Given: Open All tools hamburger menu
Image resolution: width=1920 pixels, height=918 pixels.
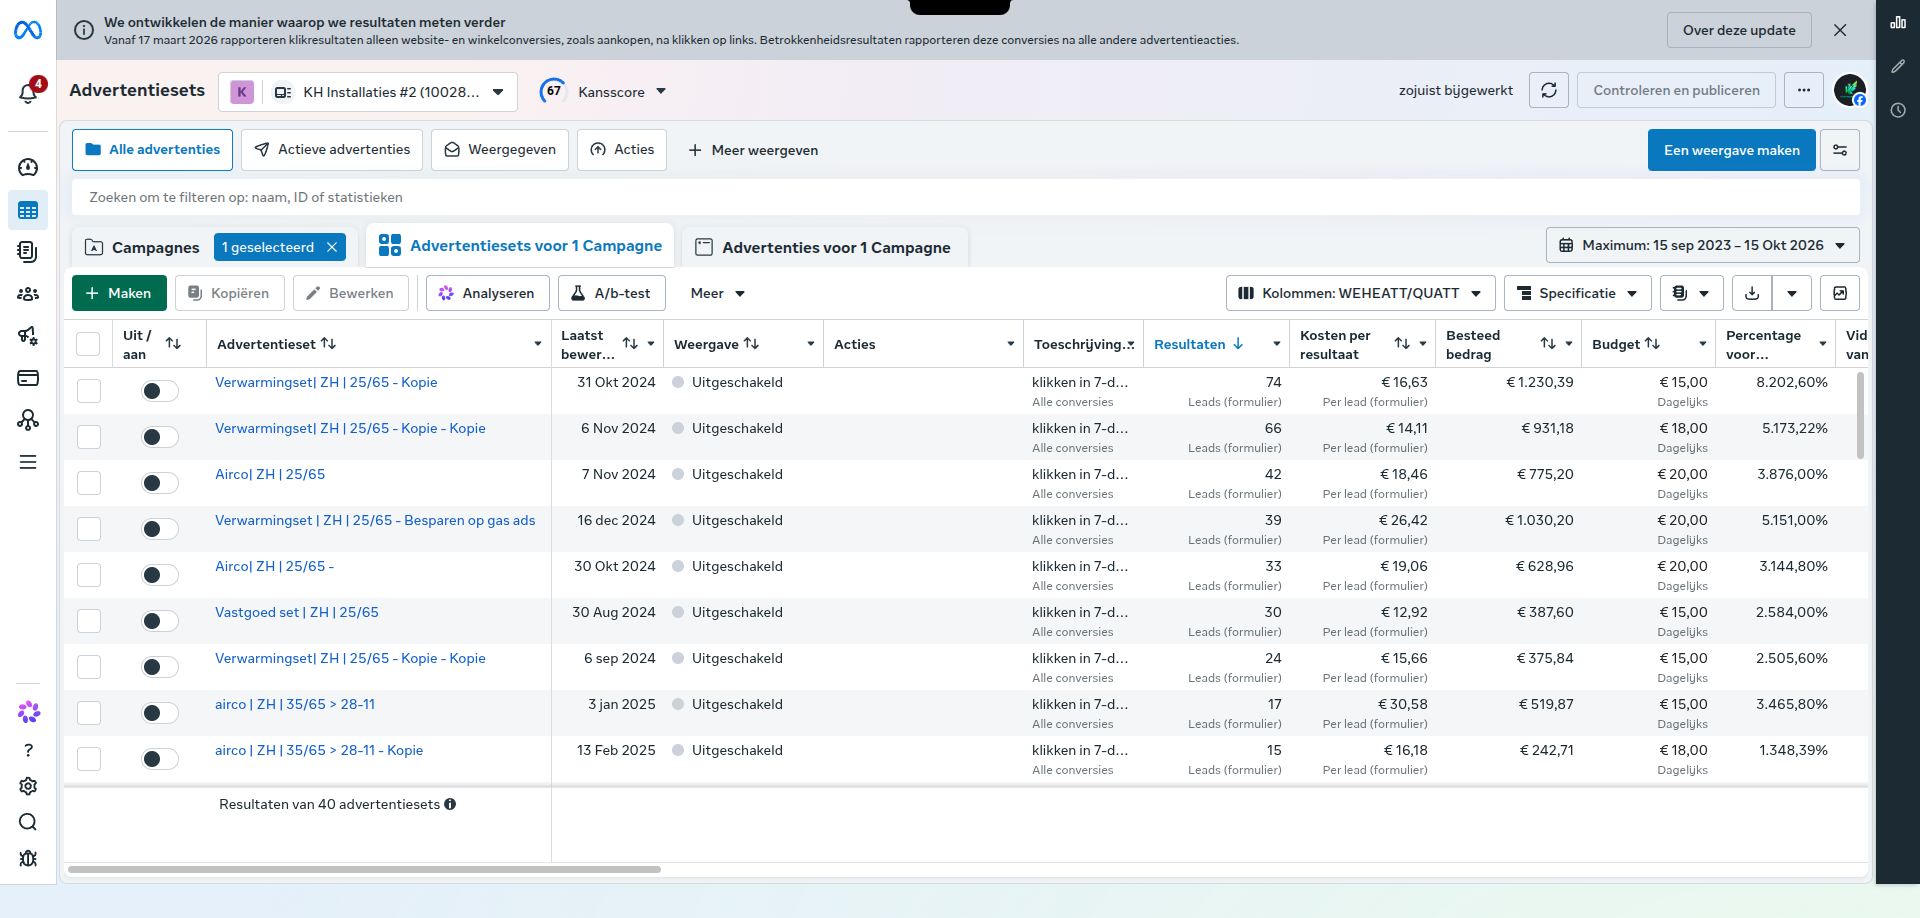Looking at the screenshot, I should pos(28,462).
